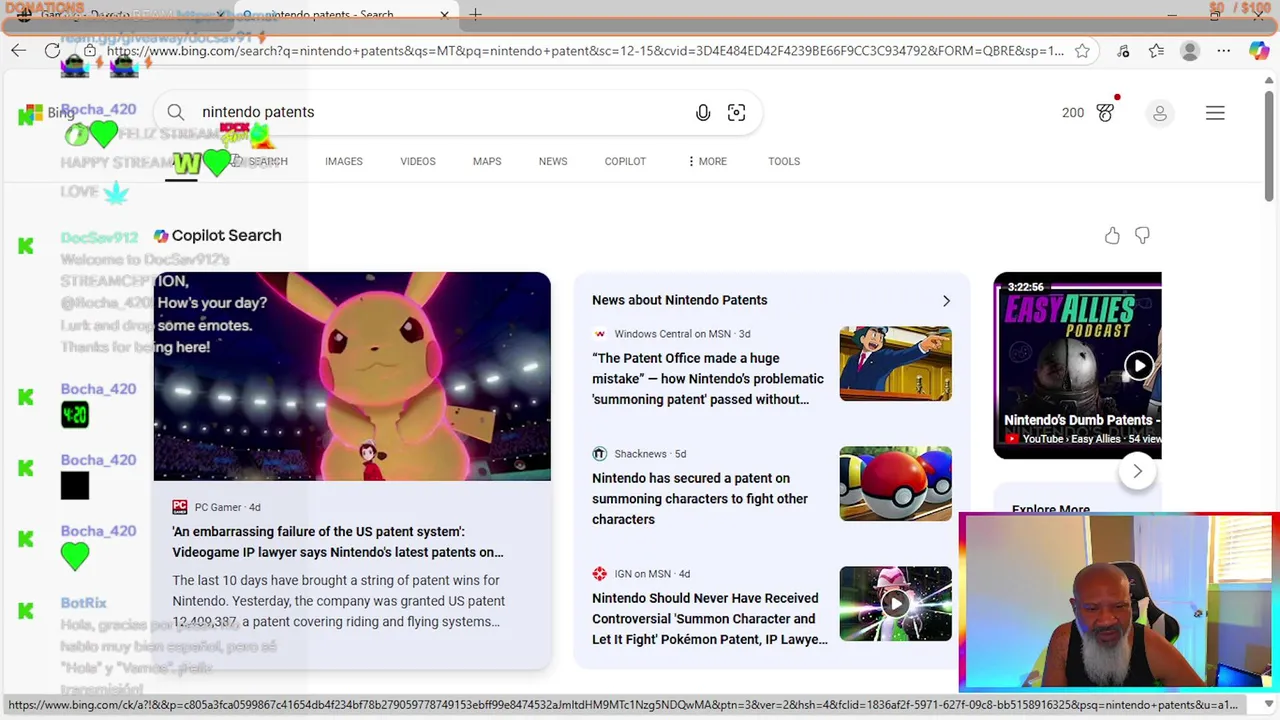The image size is (1280, 720).
Task: Play the IGN Pokémon patent video thumbnail
Action: [x=895, y=604]
